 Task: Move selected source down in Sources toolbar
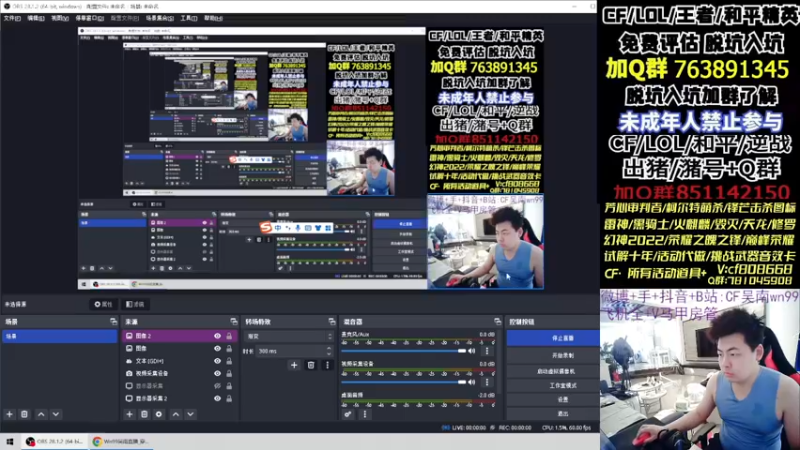190,414
